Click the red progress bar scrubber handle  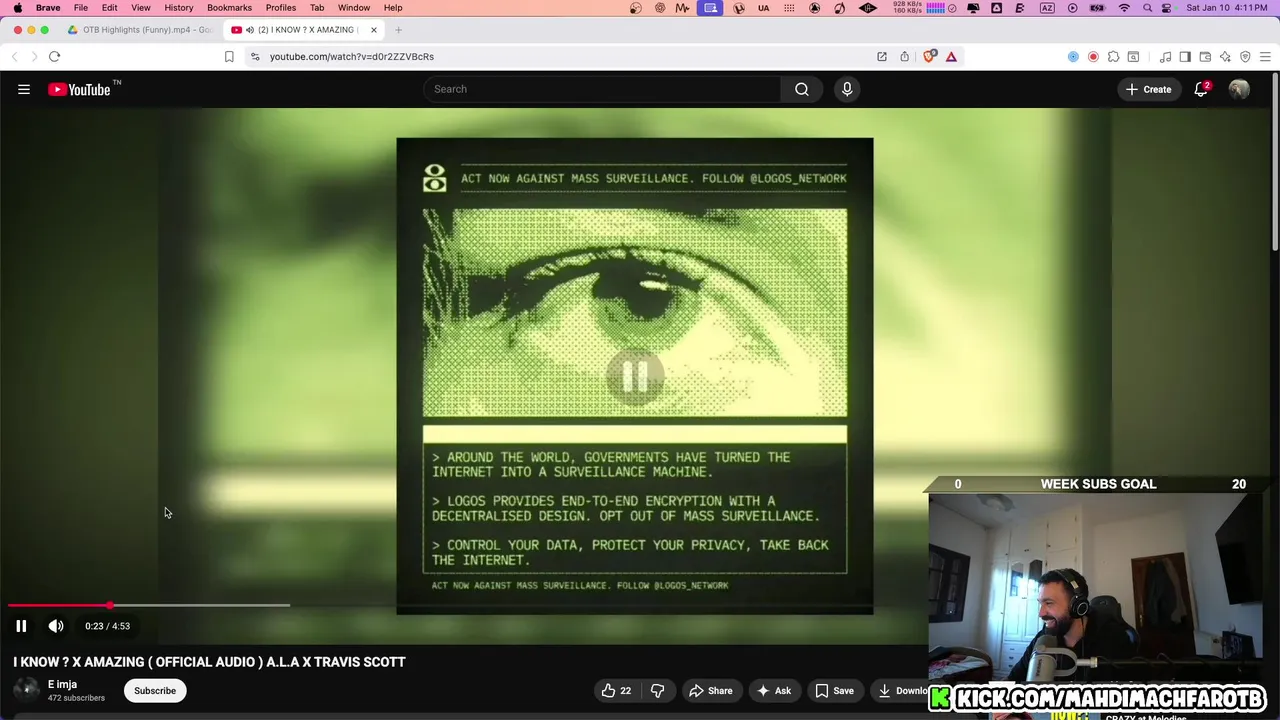click(x=110, y=605)
